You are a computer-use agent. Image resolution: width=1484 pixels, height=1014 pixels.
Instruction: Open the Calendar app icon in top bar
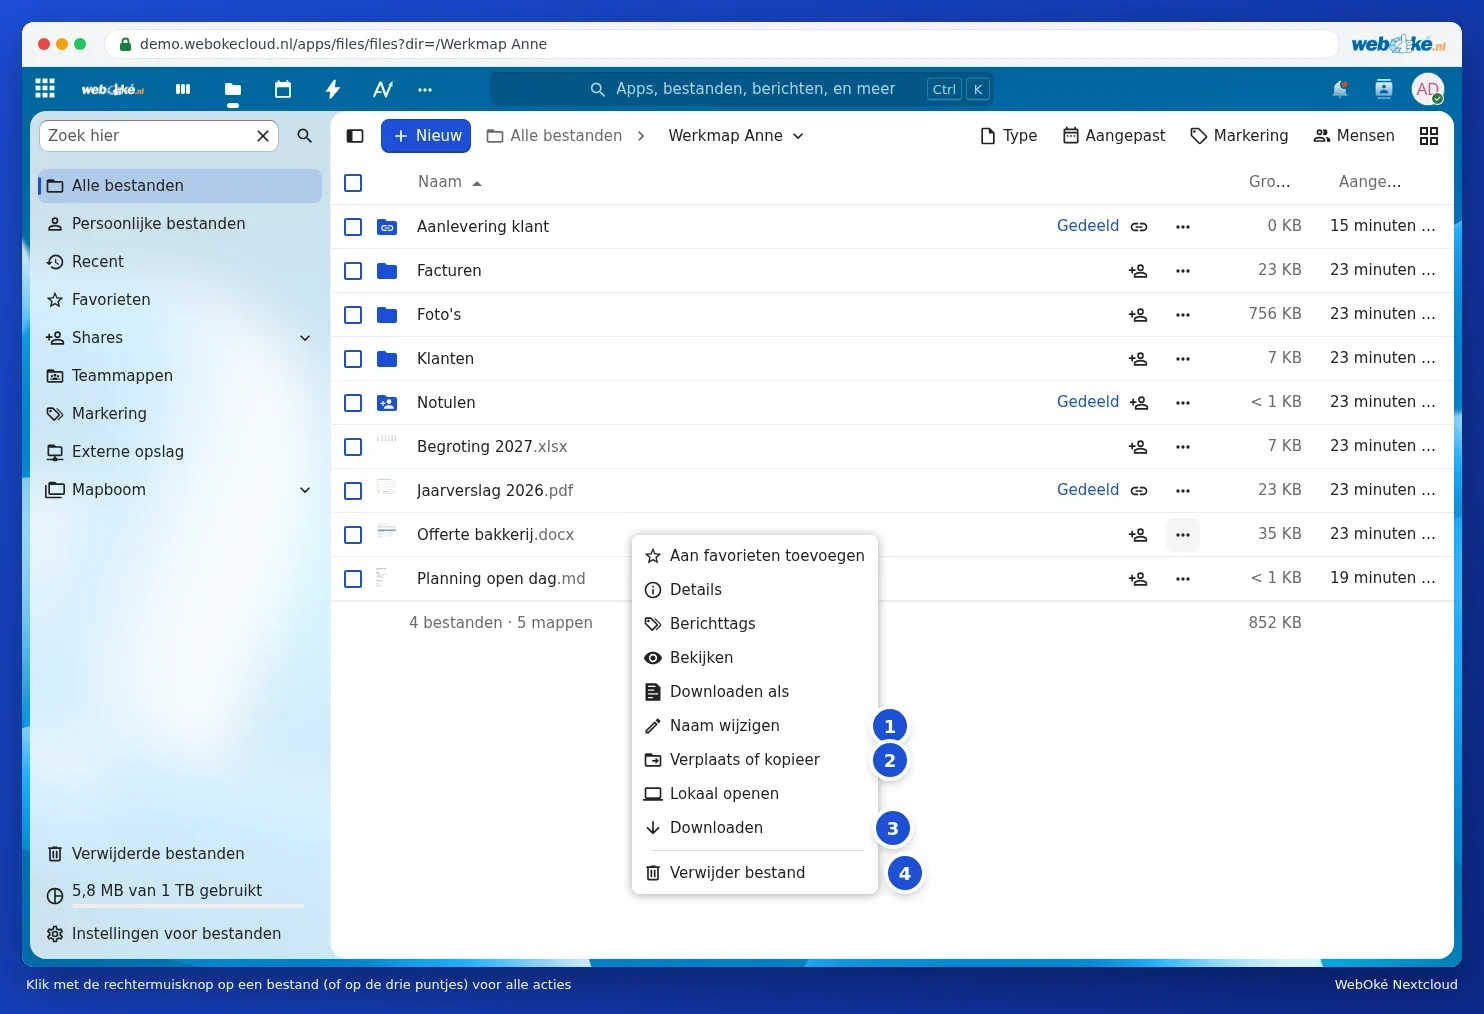283,89
